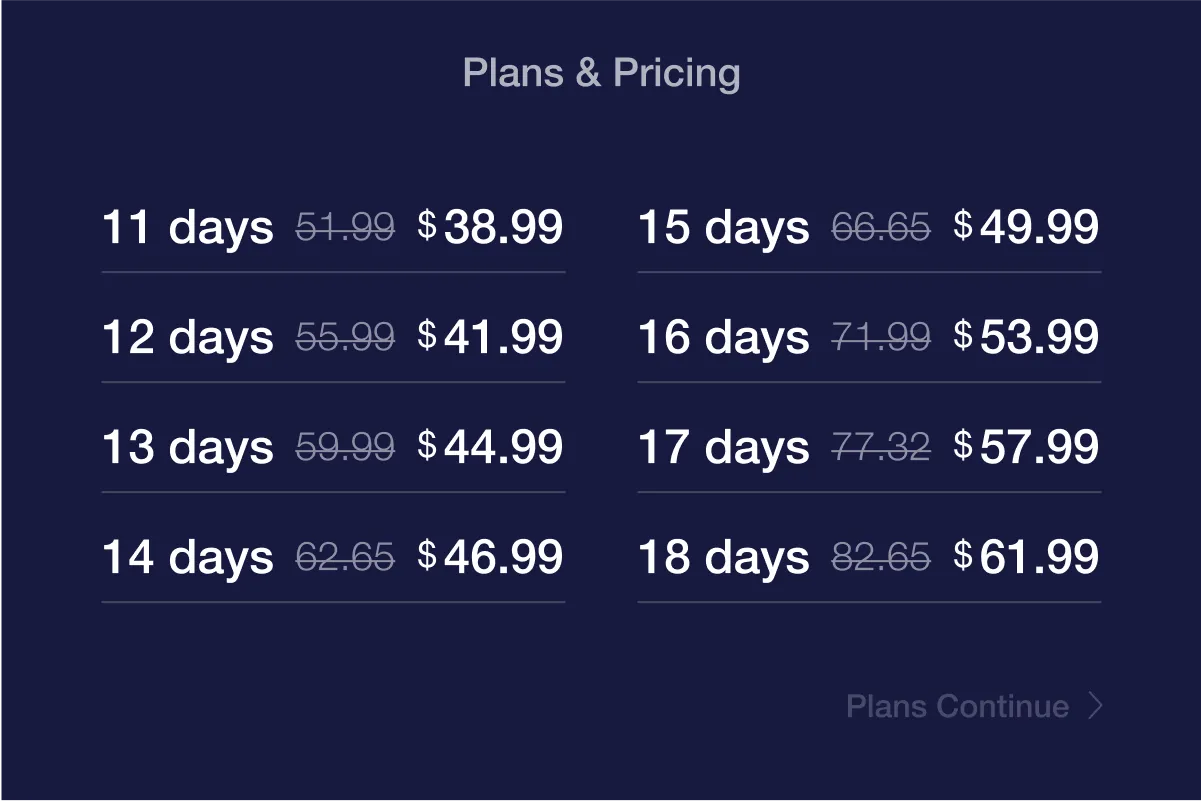Pick the 17 days plan
Viewport: 1201px width, 801px height.
click(869, 447)
